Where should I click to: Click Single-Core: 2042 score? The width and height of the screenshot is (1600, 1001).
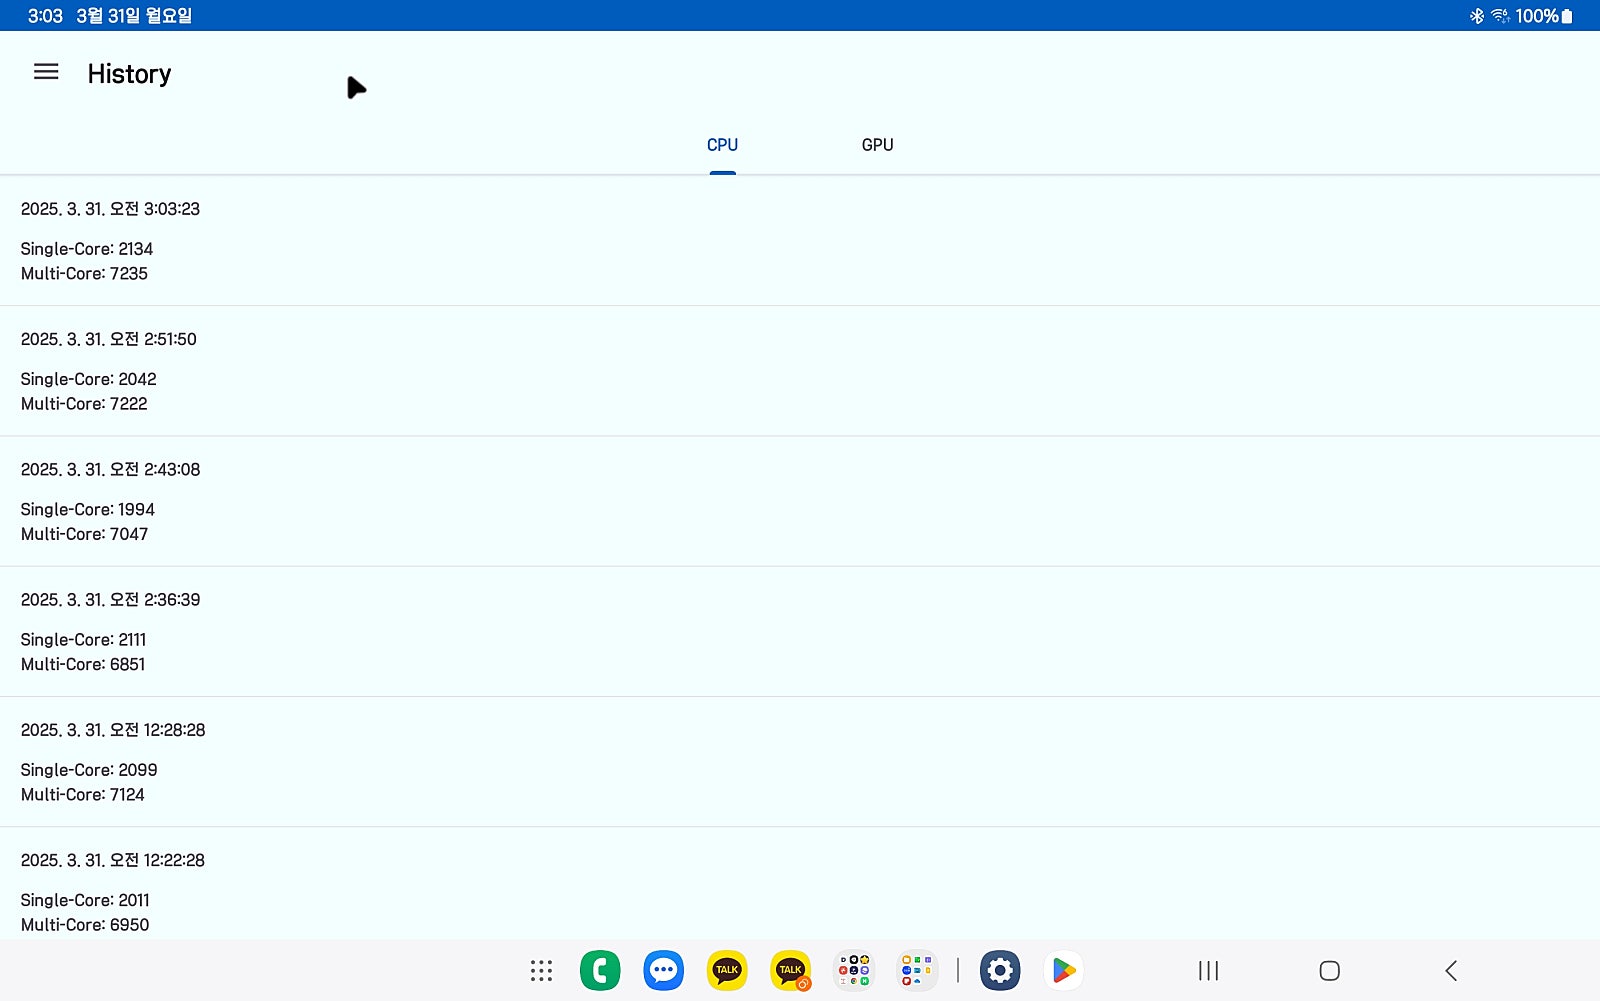[88, 379]
